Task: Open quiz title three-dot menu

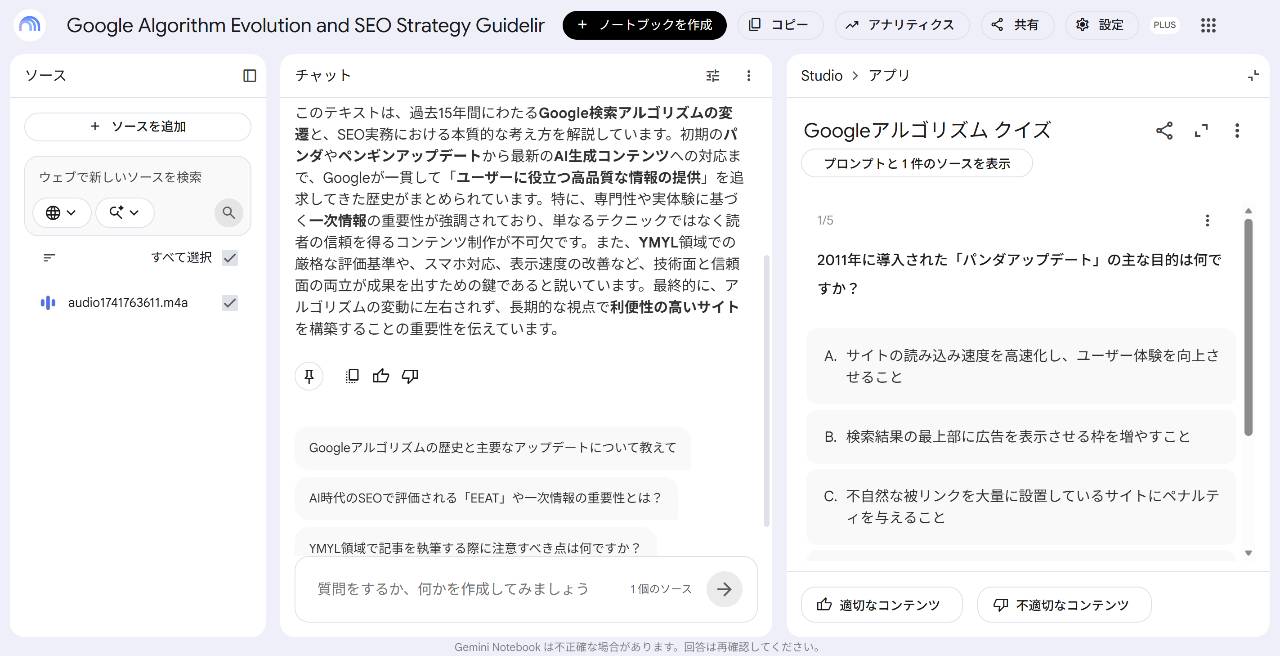Action: pos(1237,131)
